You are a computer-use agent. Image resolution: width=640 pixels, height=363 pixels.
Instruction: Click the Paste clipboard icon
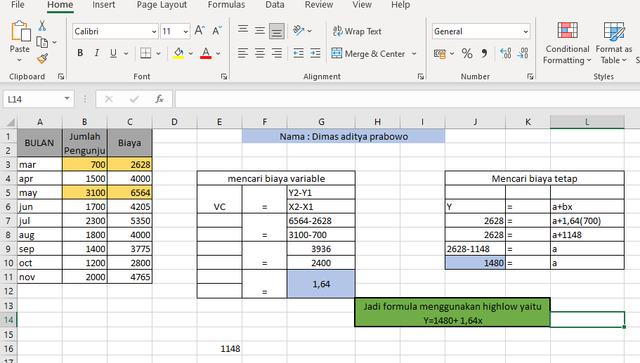(x=20, y=32)
